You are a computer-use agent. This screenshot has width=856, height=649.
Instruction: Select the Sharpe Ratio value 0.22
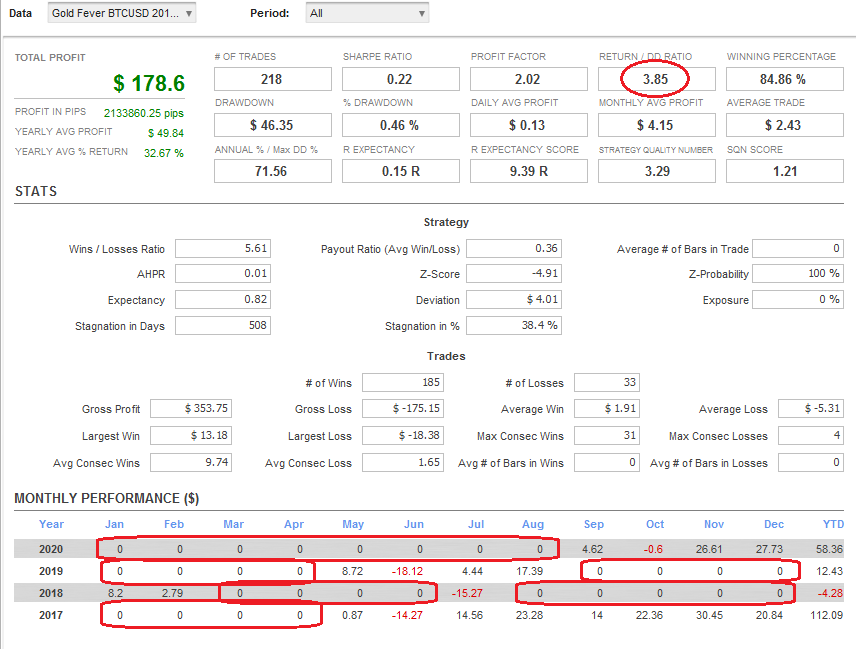pos(401,79)
